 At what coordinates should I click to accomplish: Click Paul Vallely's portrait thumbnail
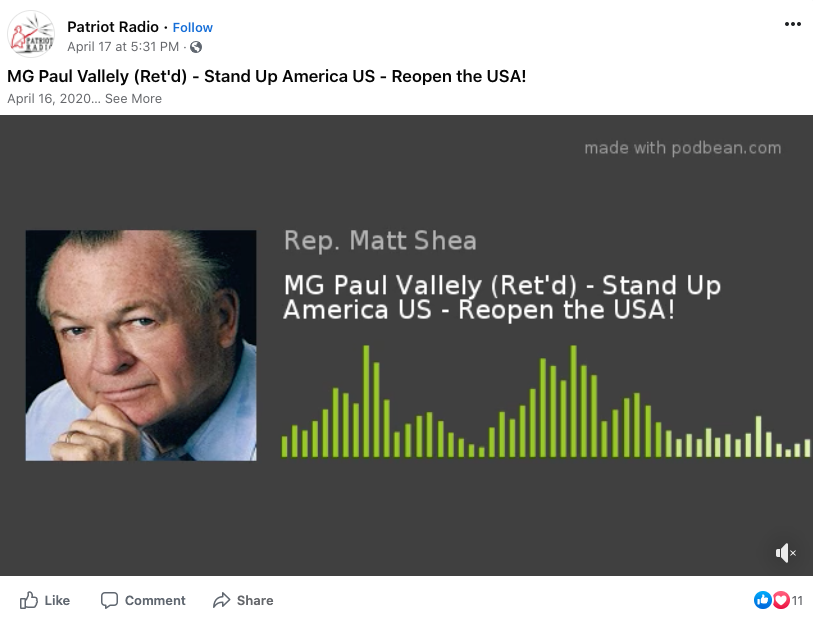pos(141,345)
